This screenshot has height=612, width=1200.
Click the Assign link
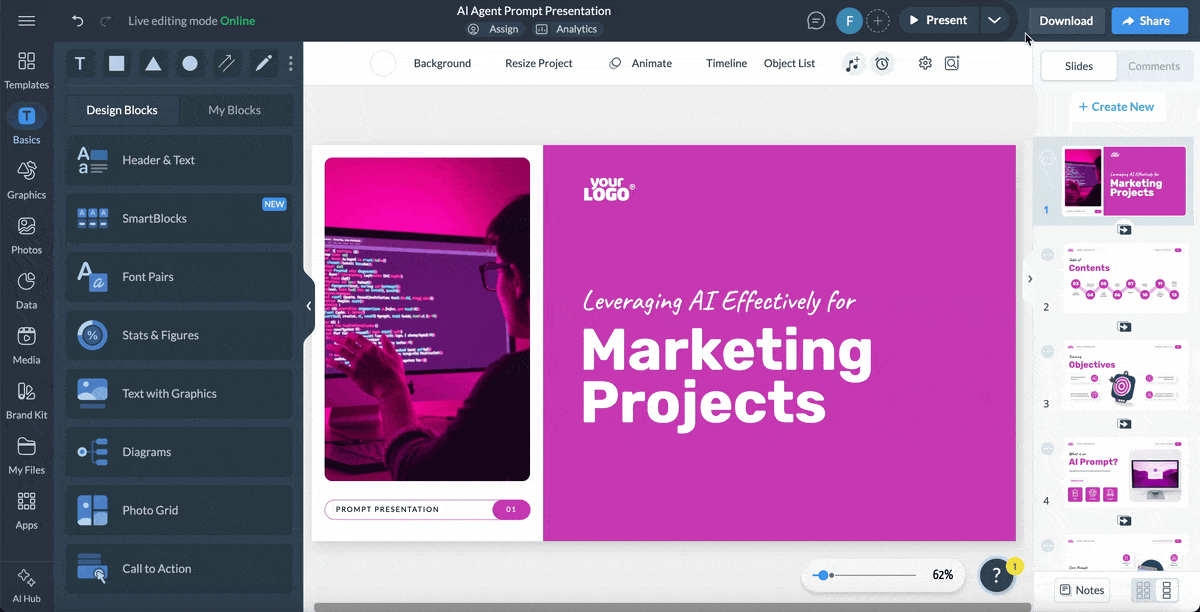[493, 29]
